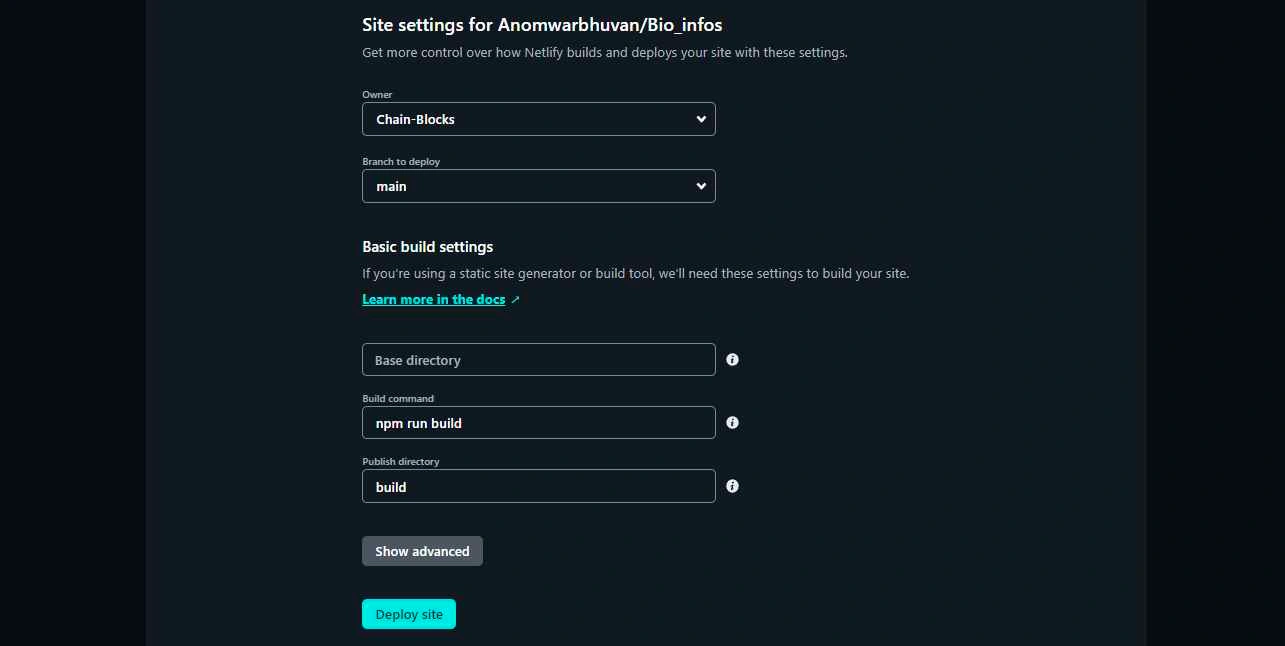Click the Base directory input field
Screen dimensions: 1285x646
(538, 359)
